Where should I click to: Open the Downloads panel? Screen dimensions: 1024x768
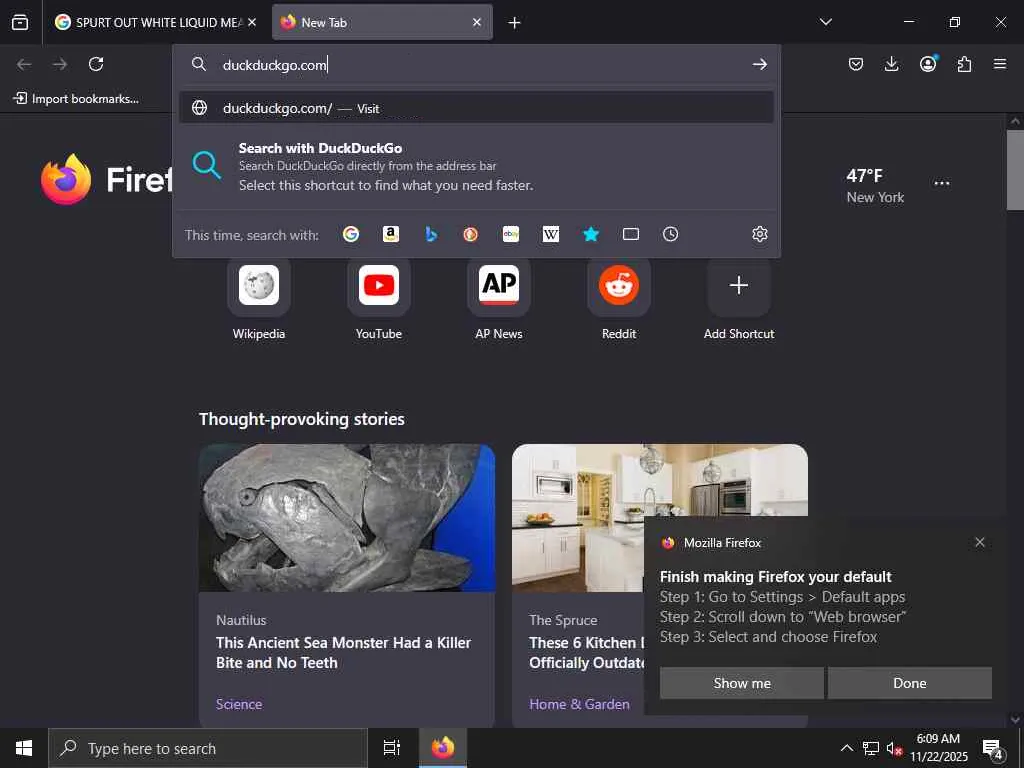[x=891, y=64]
